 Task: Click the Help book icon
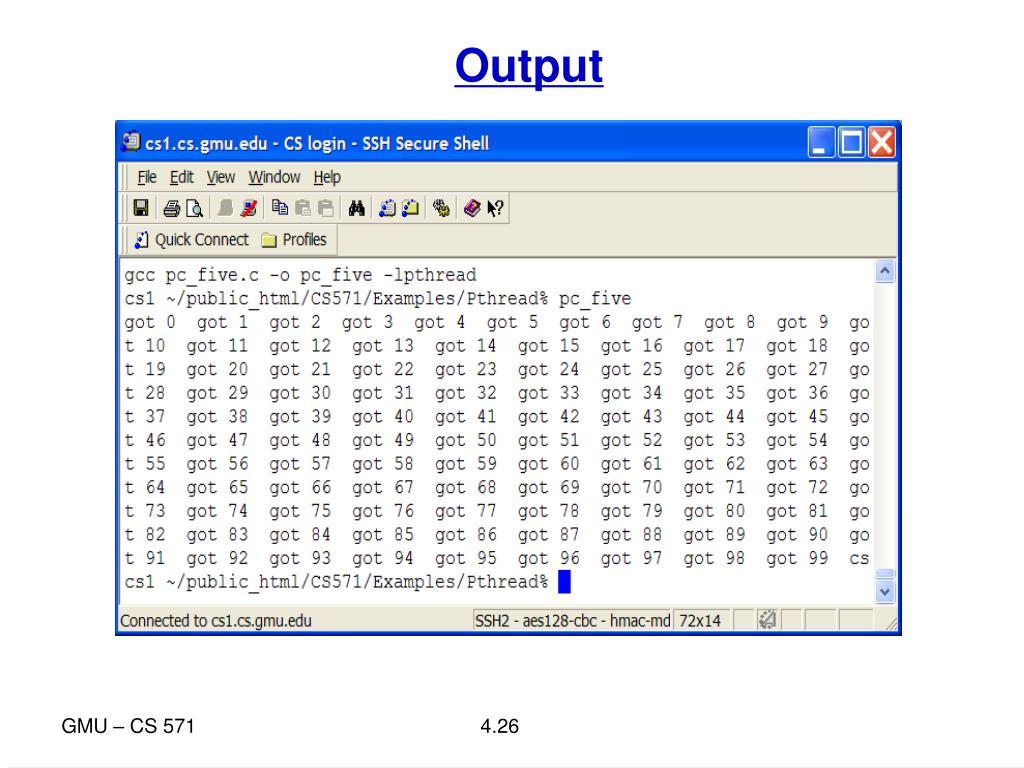point(472,208)
